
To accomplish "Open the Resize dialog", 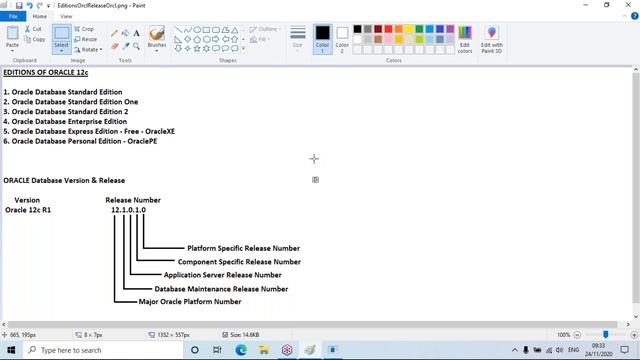I will (86, 39).
